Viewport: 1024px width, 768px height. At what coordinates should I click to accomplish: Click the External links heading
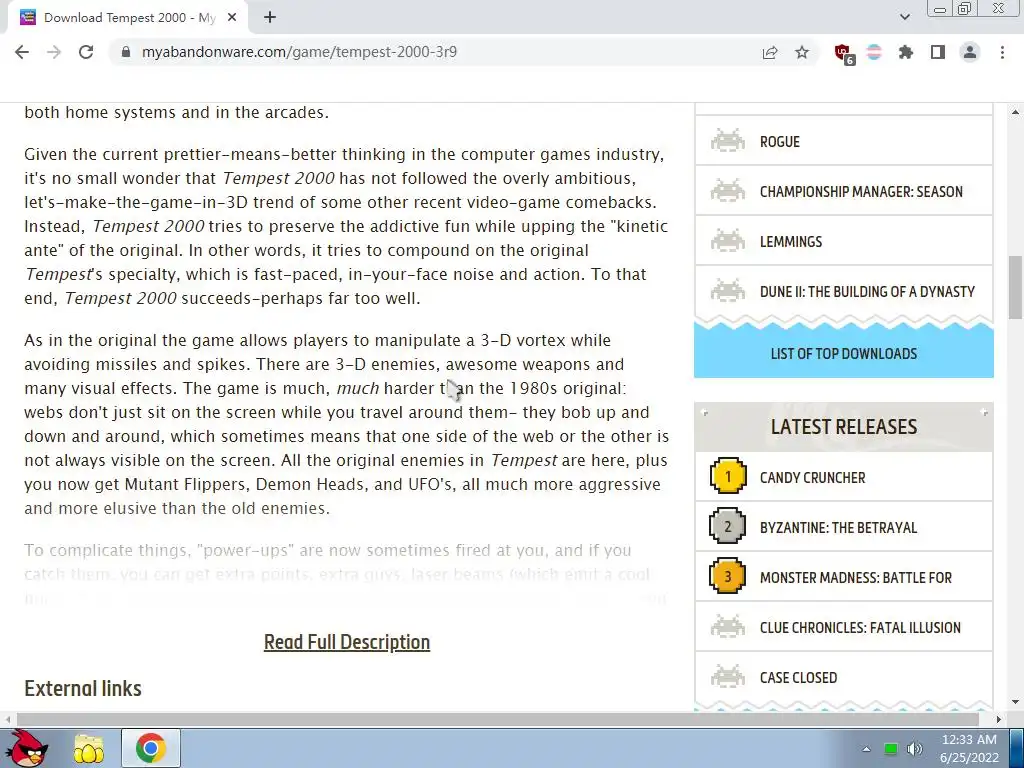click(x=83, y=688)
